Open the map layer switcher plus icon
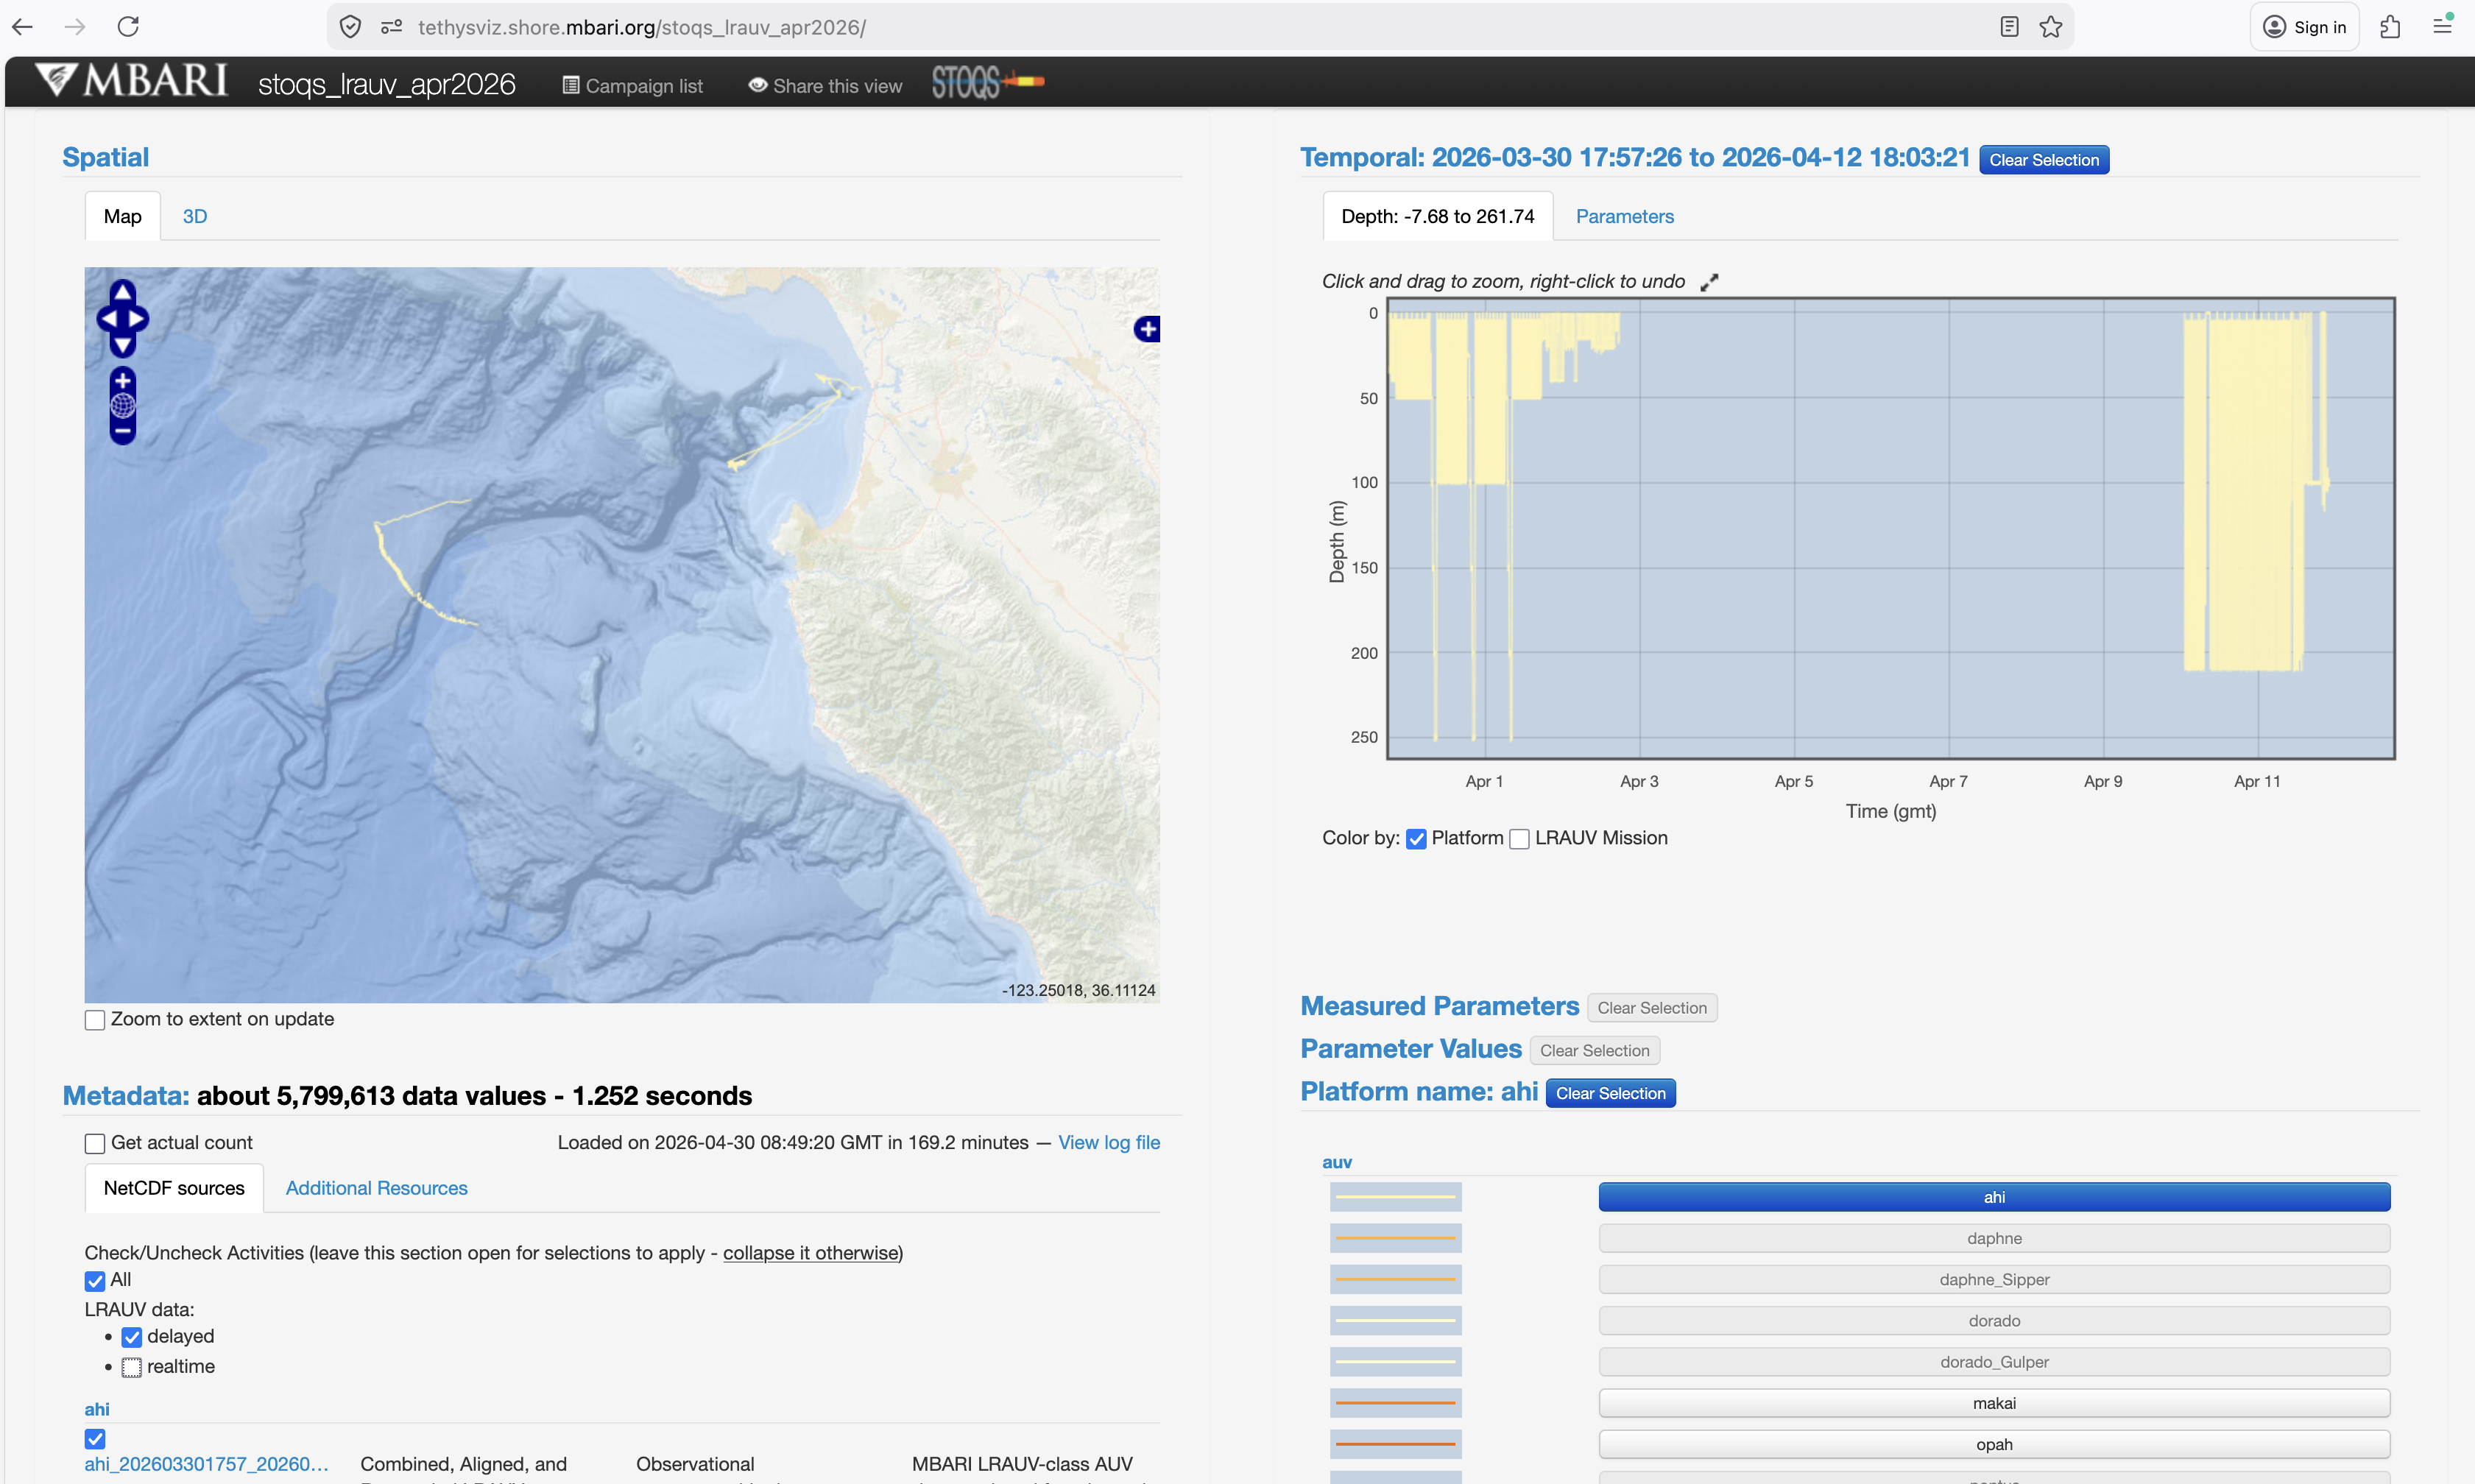This screenshot has height=1484, width=2475. [1147, 329]
